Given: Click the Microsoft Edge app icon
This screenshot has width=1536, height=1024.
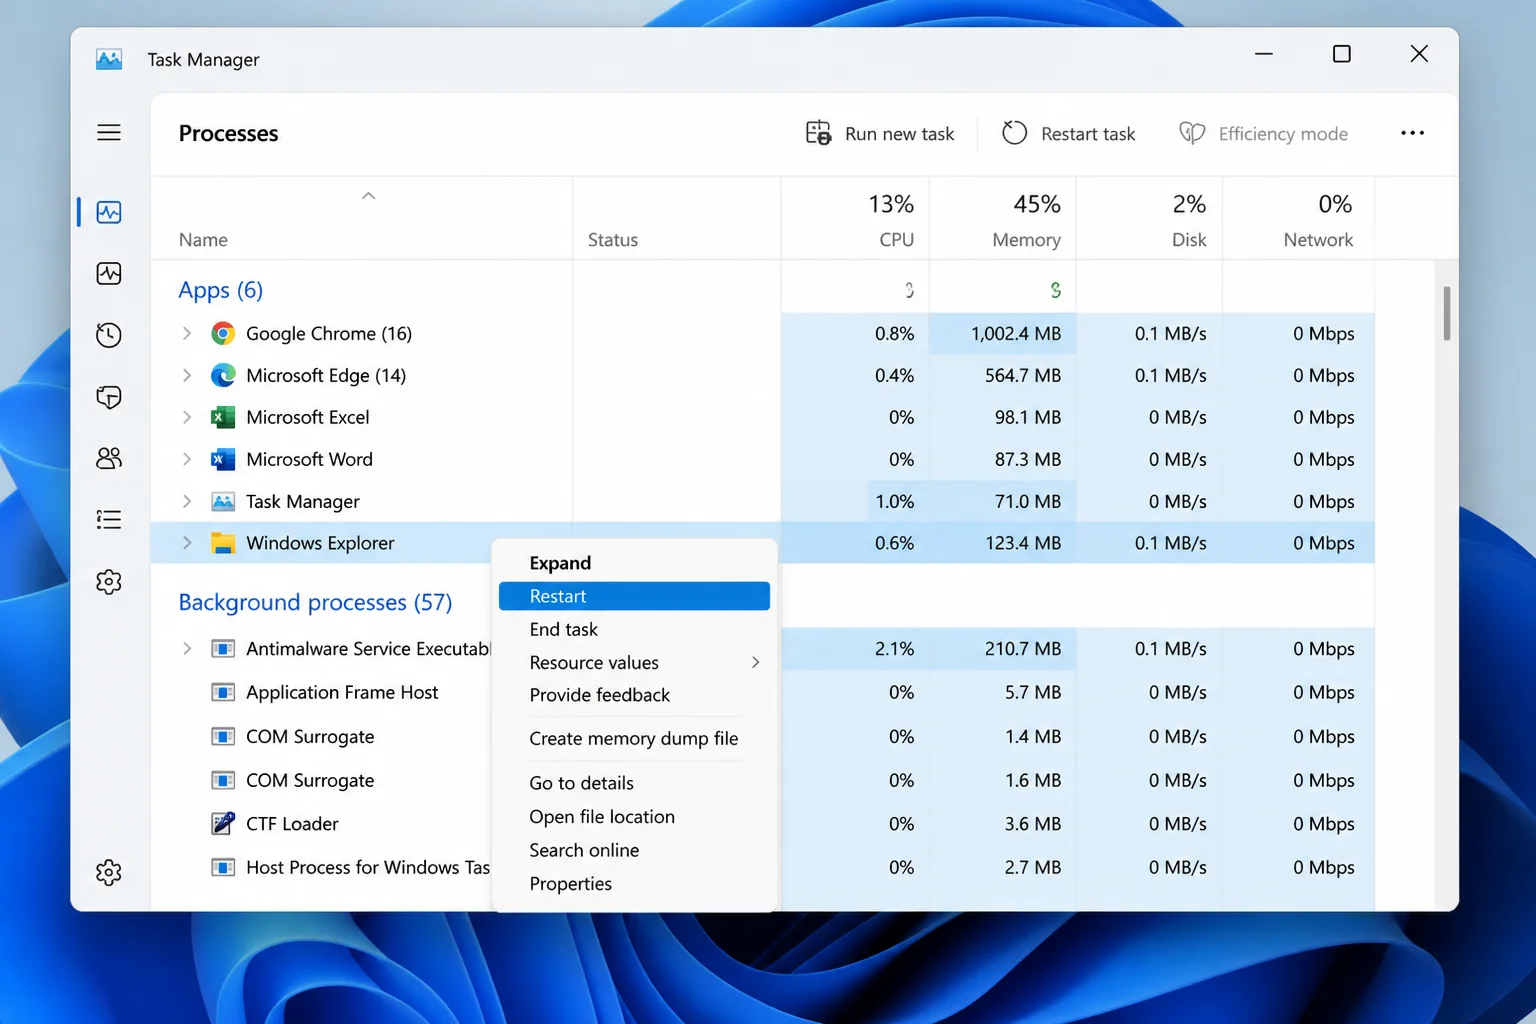Looking at the screenshot, I should (223, 376).
